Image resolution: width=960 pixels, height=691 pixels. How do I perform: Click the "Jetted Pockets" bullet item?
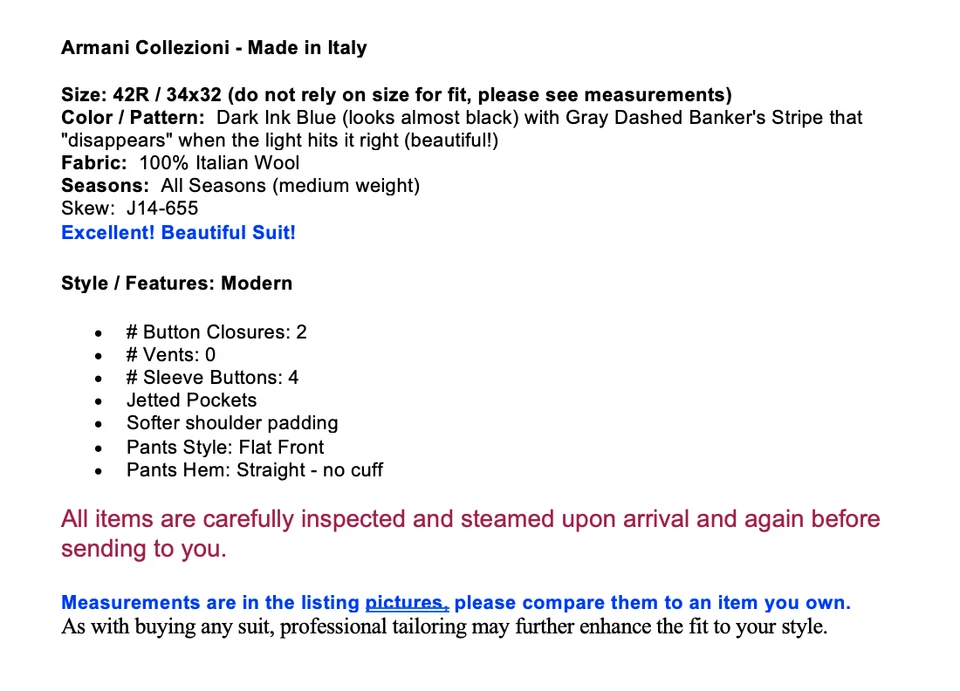(191, 400)
